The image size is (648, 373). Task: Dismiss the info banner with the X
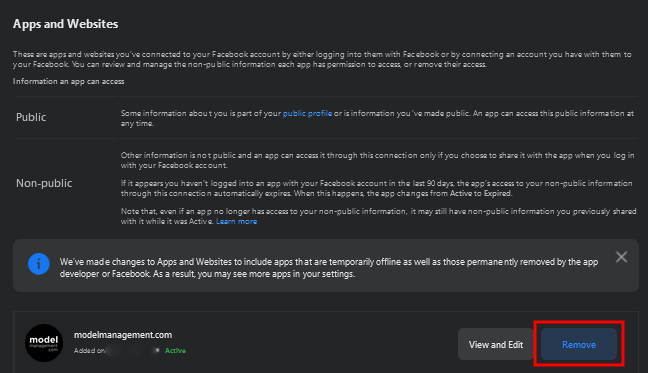tap(621, 257)
